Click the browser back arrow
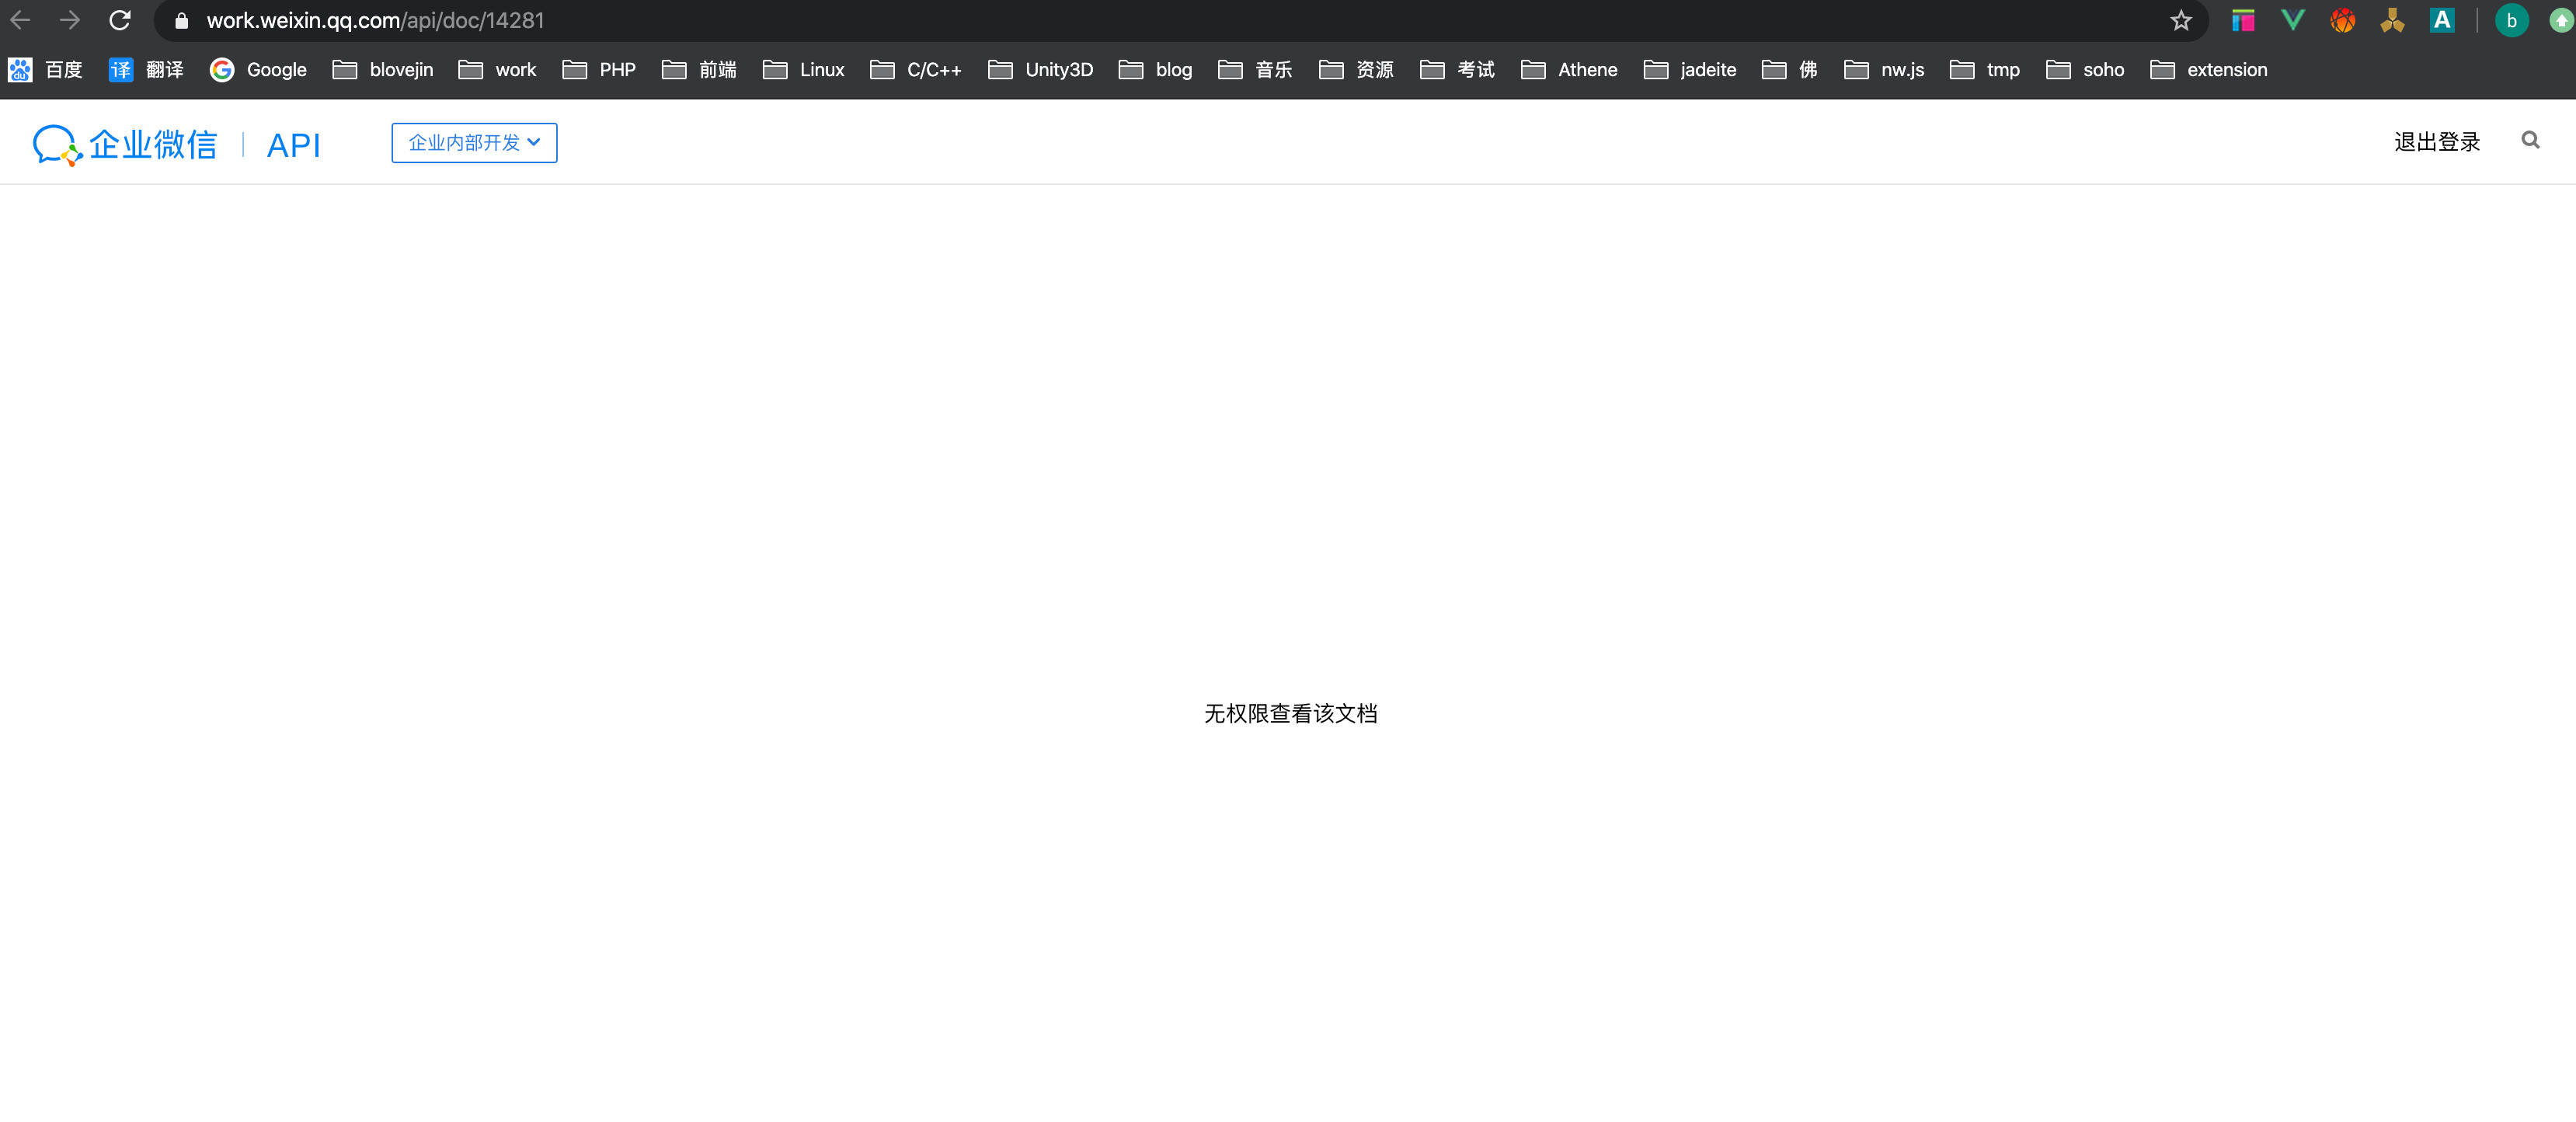Viewport: 2576px width, 1122px height. (20, 20)
